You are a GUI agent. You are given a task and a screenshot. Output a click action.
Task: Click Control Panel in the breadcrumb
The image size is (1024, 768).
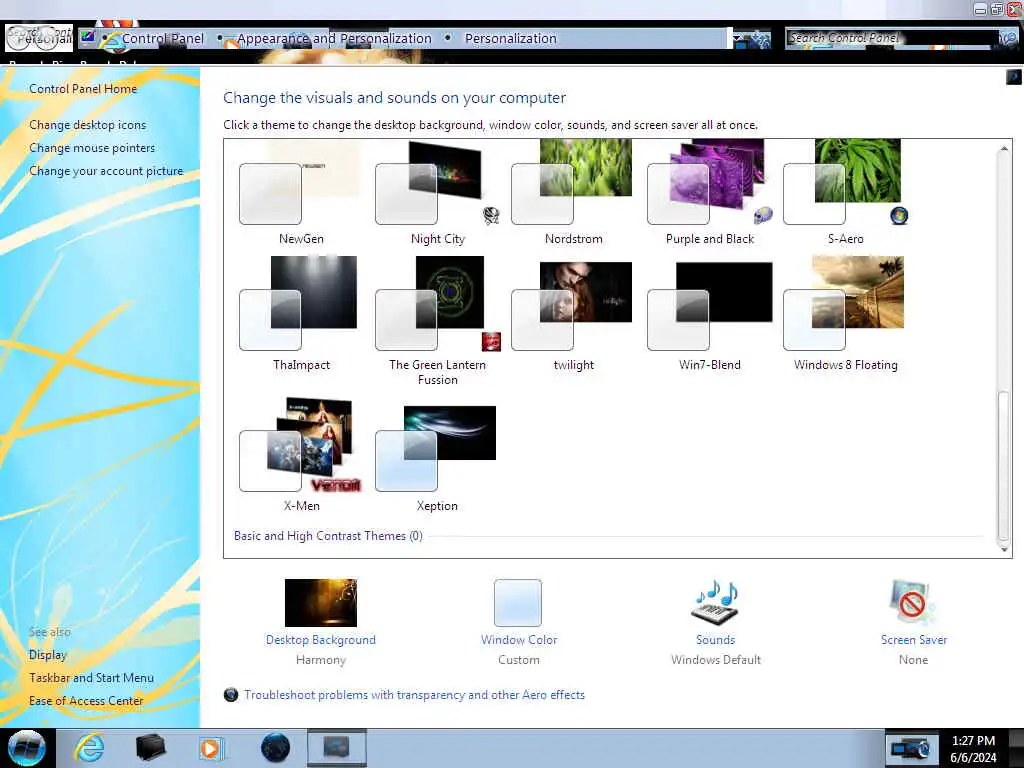coord(163,39)
